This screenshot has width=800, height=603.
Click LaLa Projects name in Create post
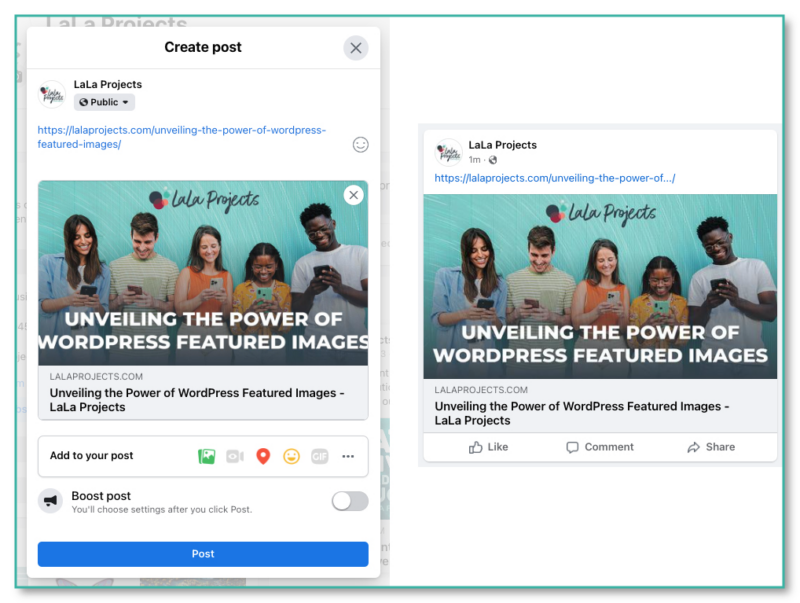point(108,84)
